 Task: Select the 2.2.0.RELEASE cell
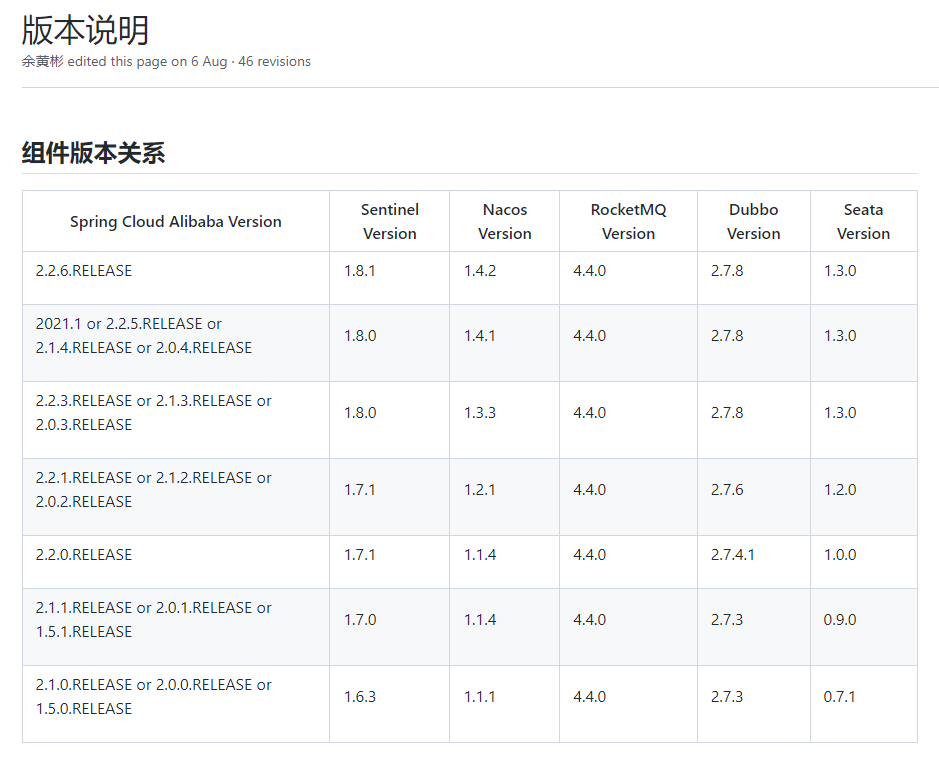[175, 562]
